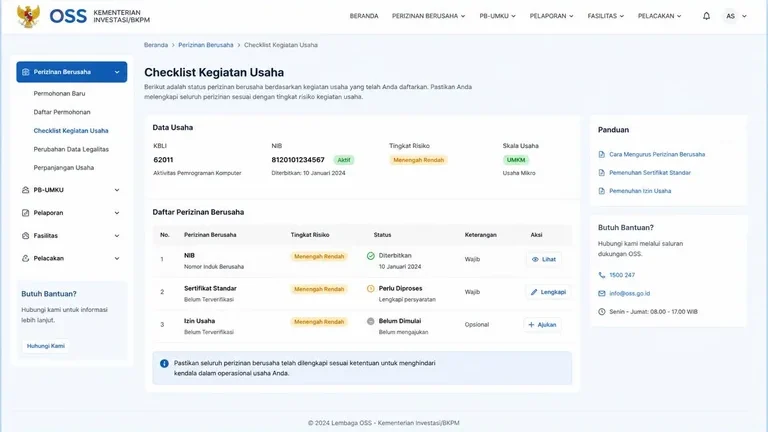Click the info icon in the blue notice banner
The image size is (768, 432).
(164, 363)
